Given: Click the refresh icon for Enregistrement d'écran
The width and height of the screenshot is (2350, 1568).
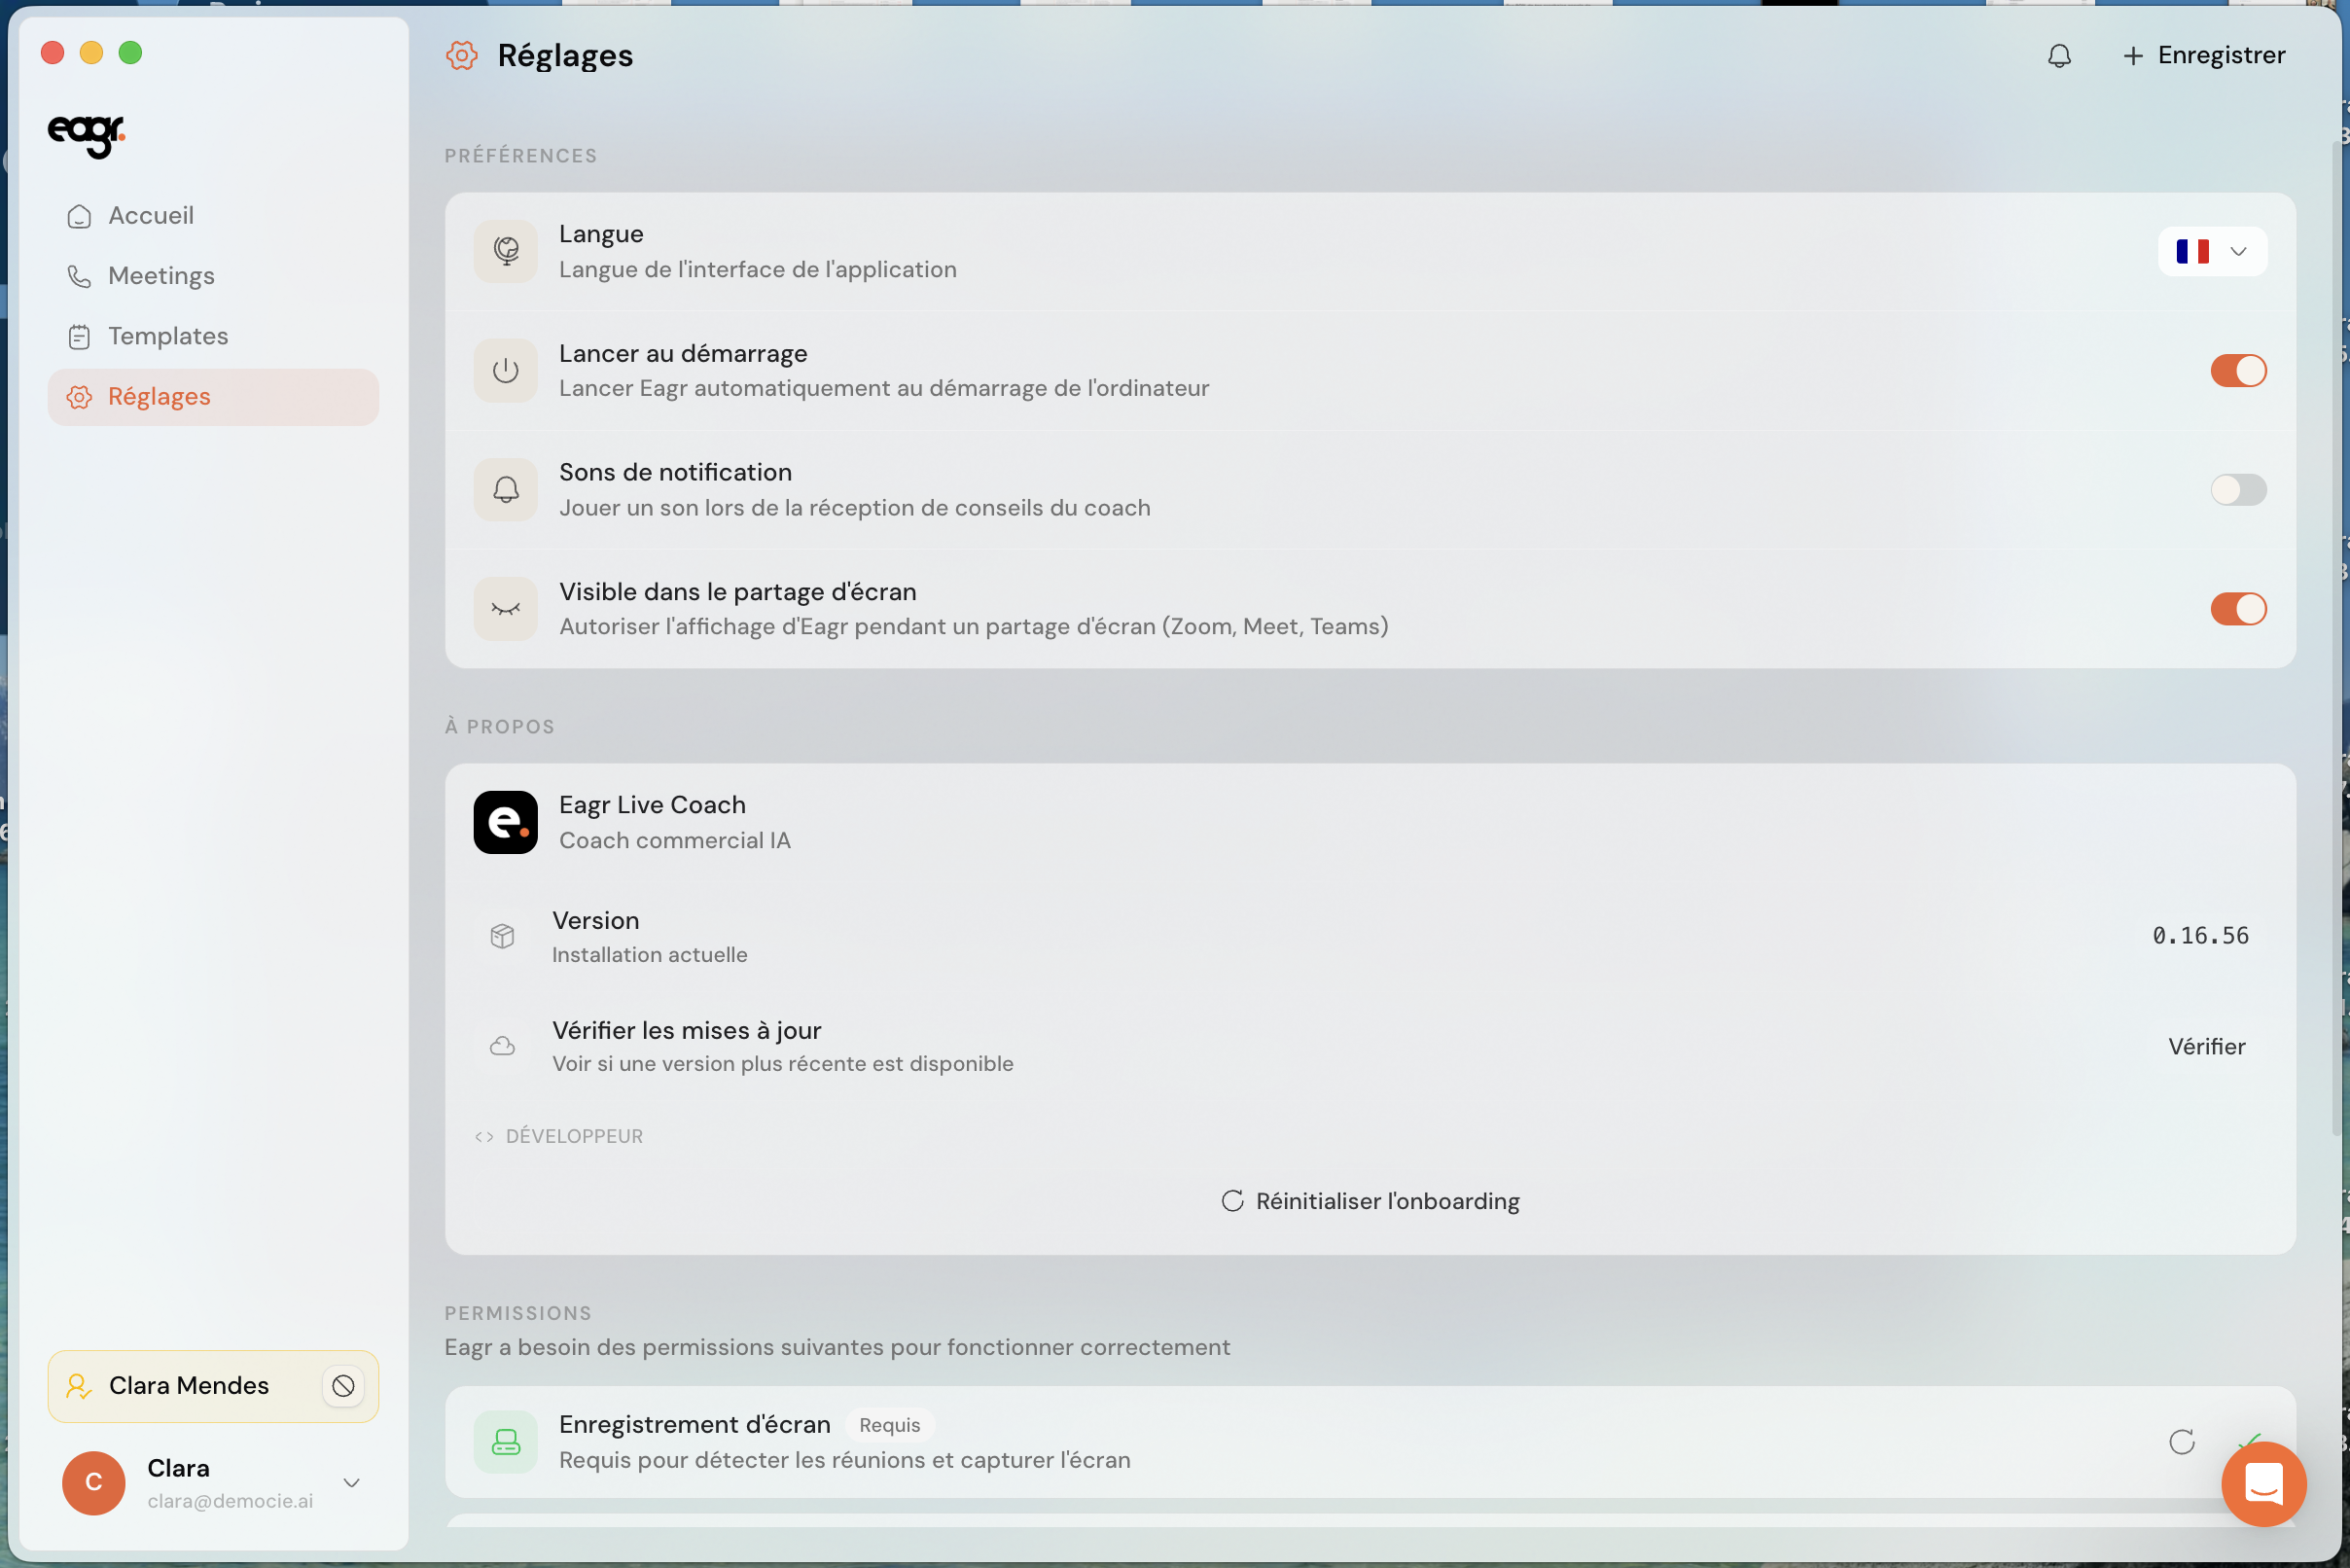Looking at the screenshot, I should coord(2182,1441).
